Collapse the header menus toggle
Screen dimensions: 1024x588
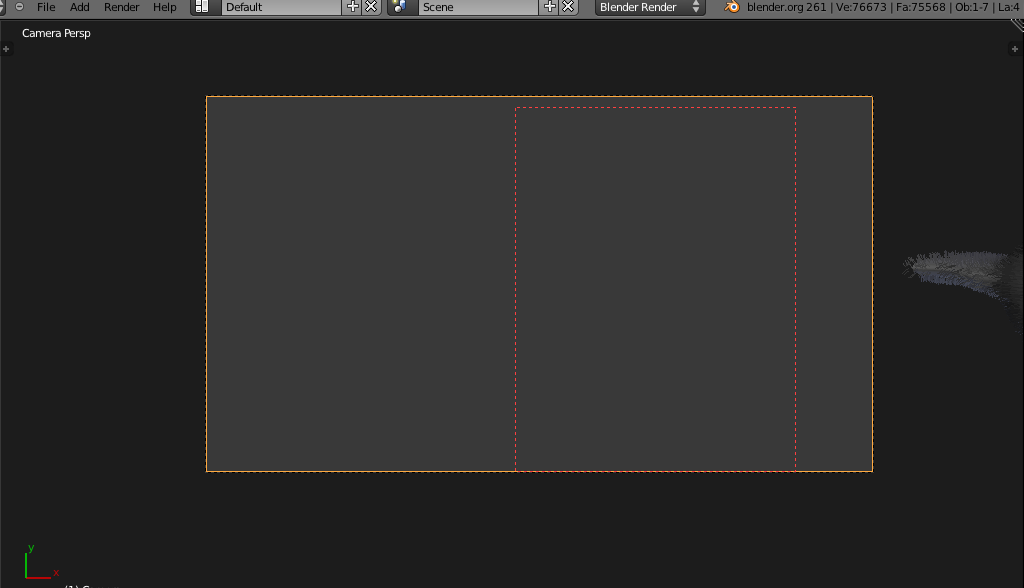tap(20, 7)
